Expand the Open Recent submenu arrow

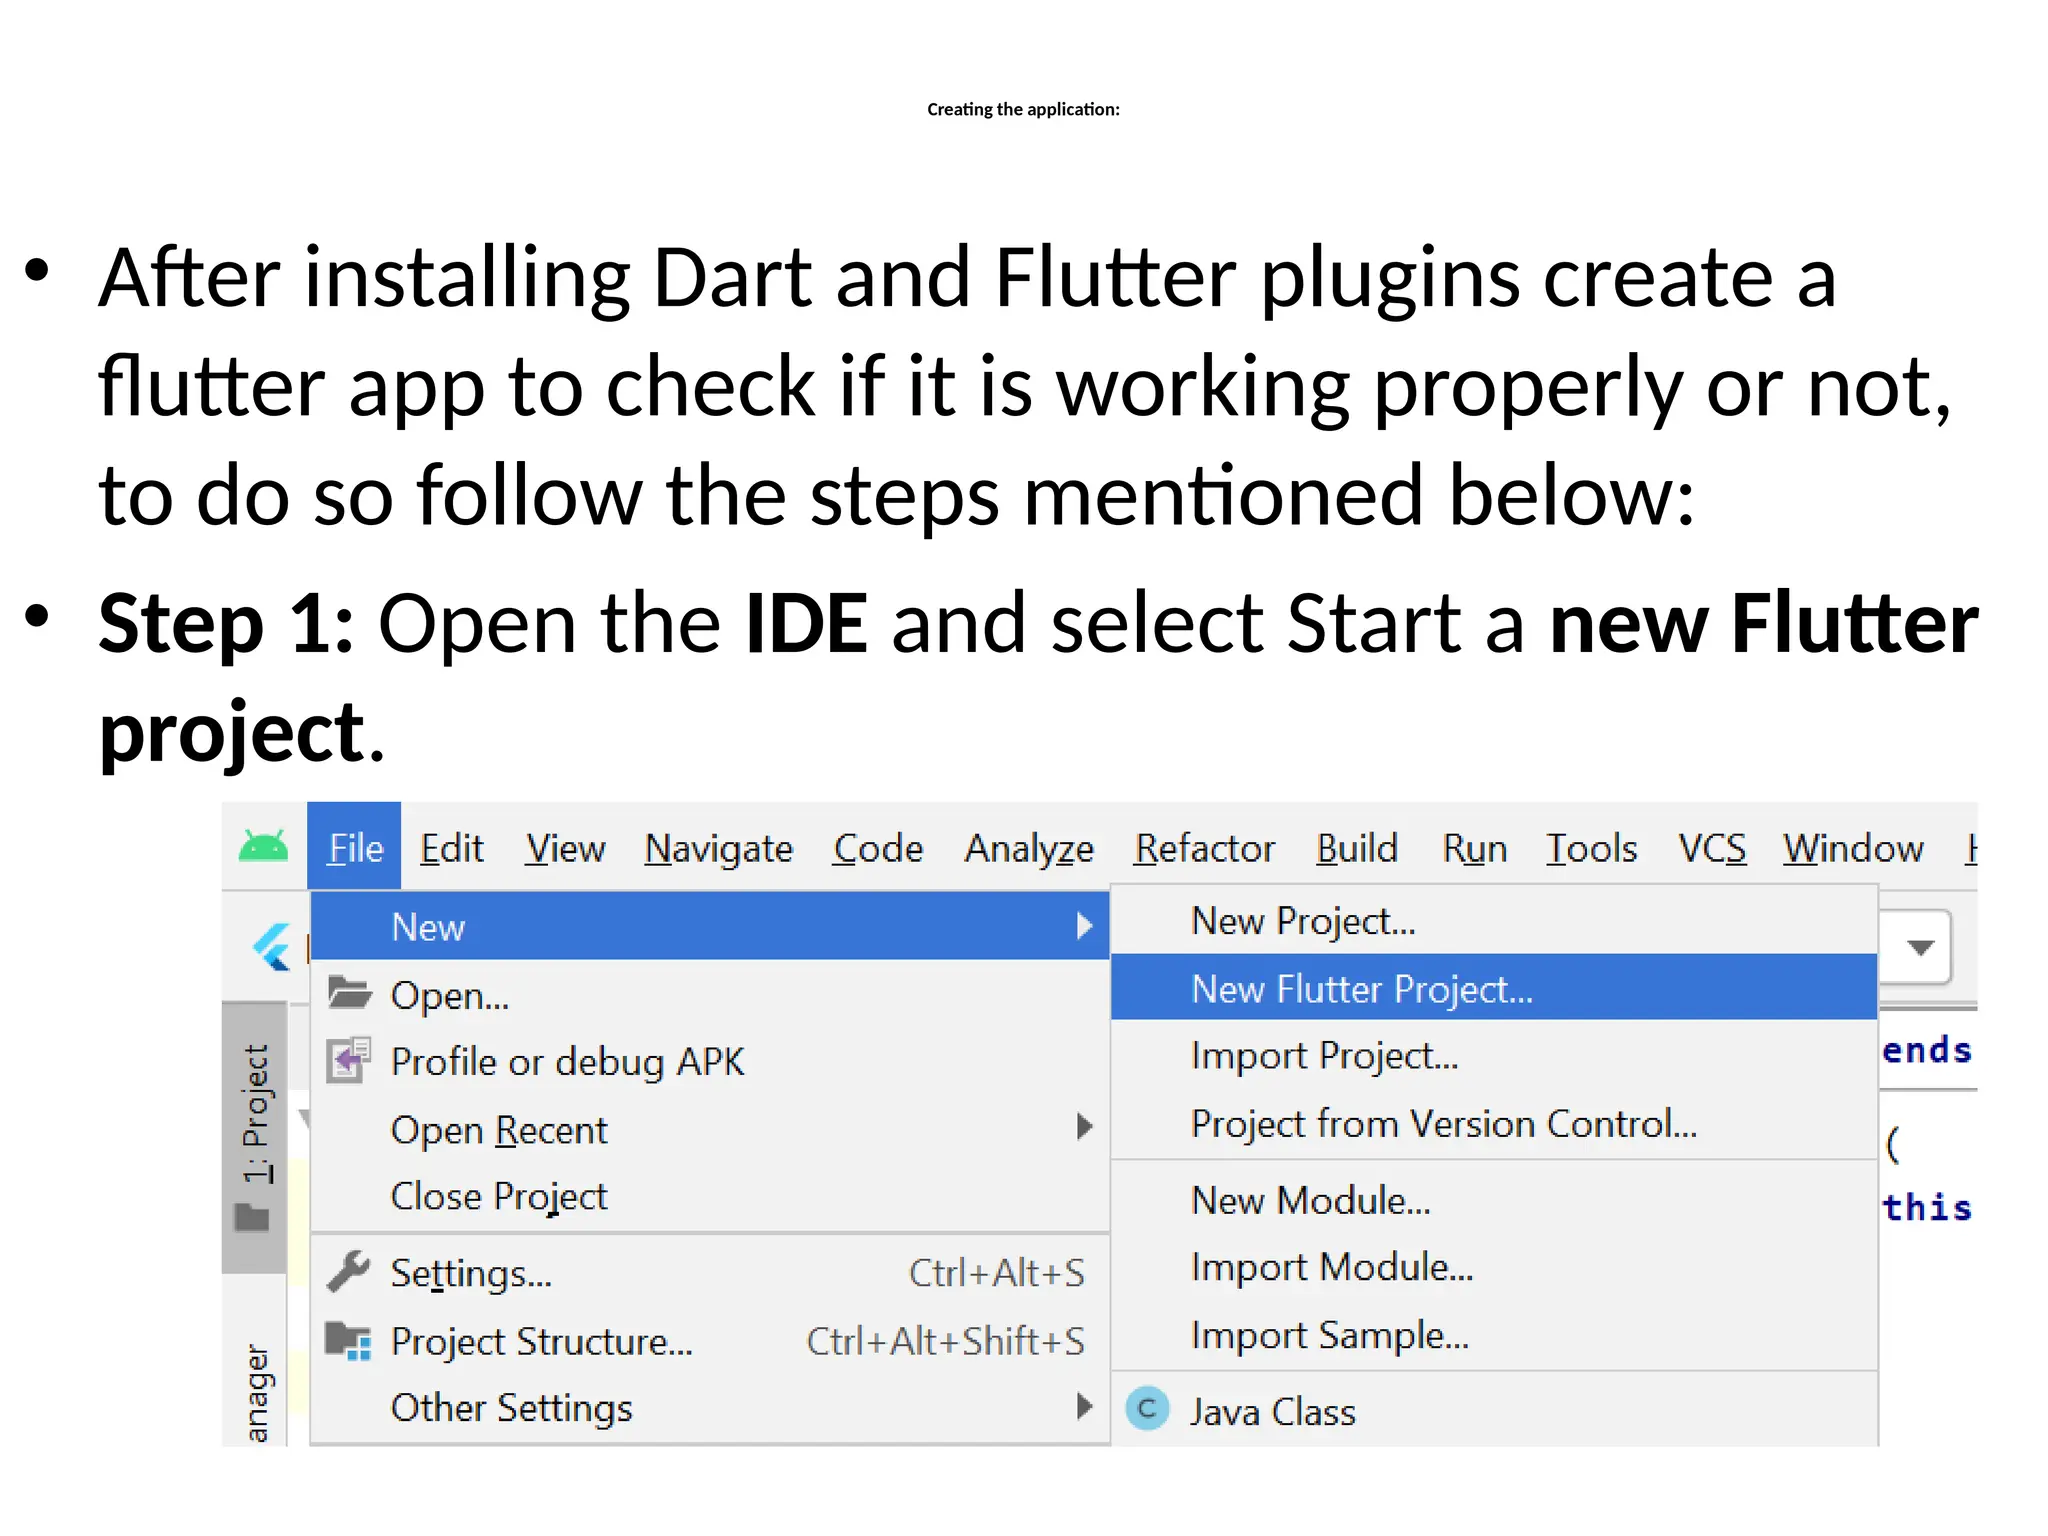point(1084,1127)
